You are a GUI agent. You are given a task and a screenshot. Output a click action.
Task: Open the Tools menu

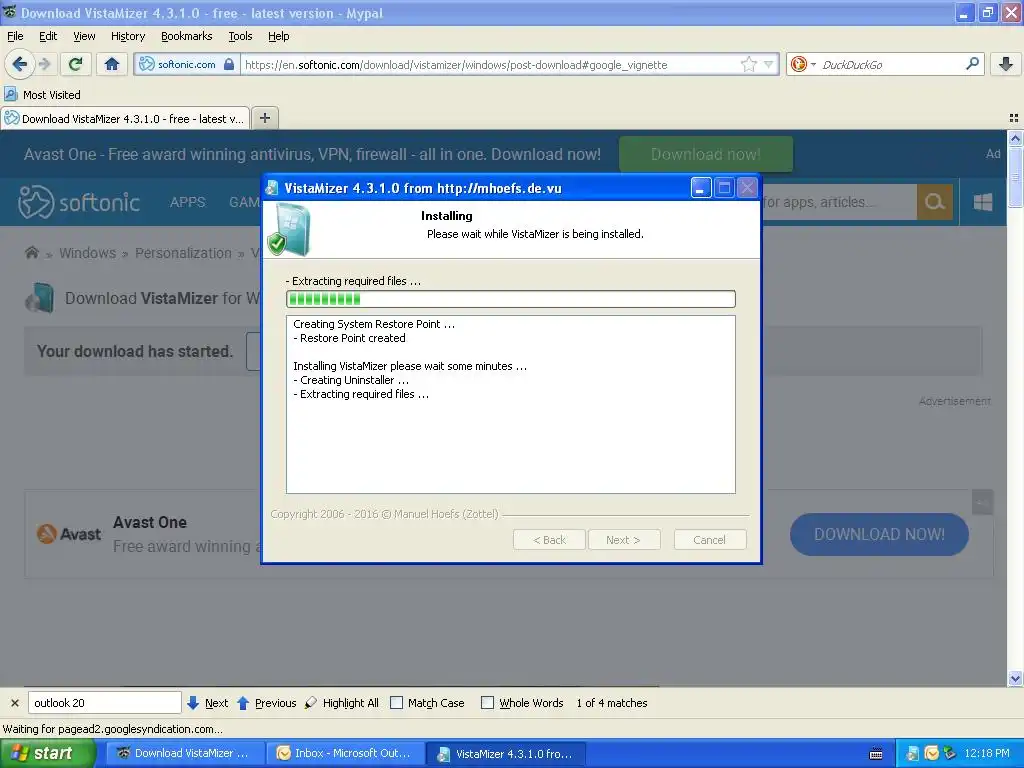[240, 36]
